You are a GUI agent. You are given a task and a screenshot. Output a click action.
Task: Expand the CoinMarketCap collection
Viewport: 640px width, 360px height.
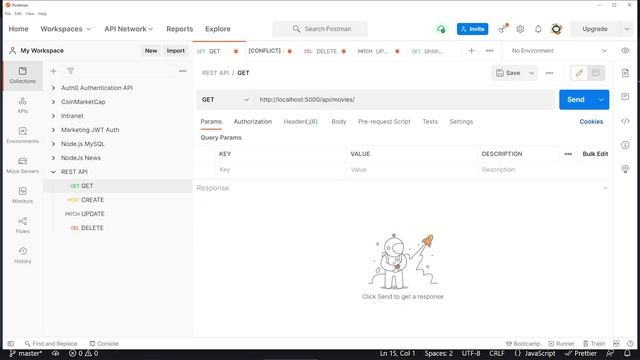click(53, 102)
